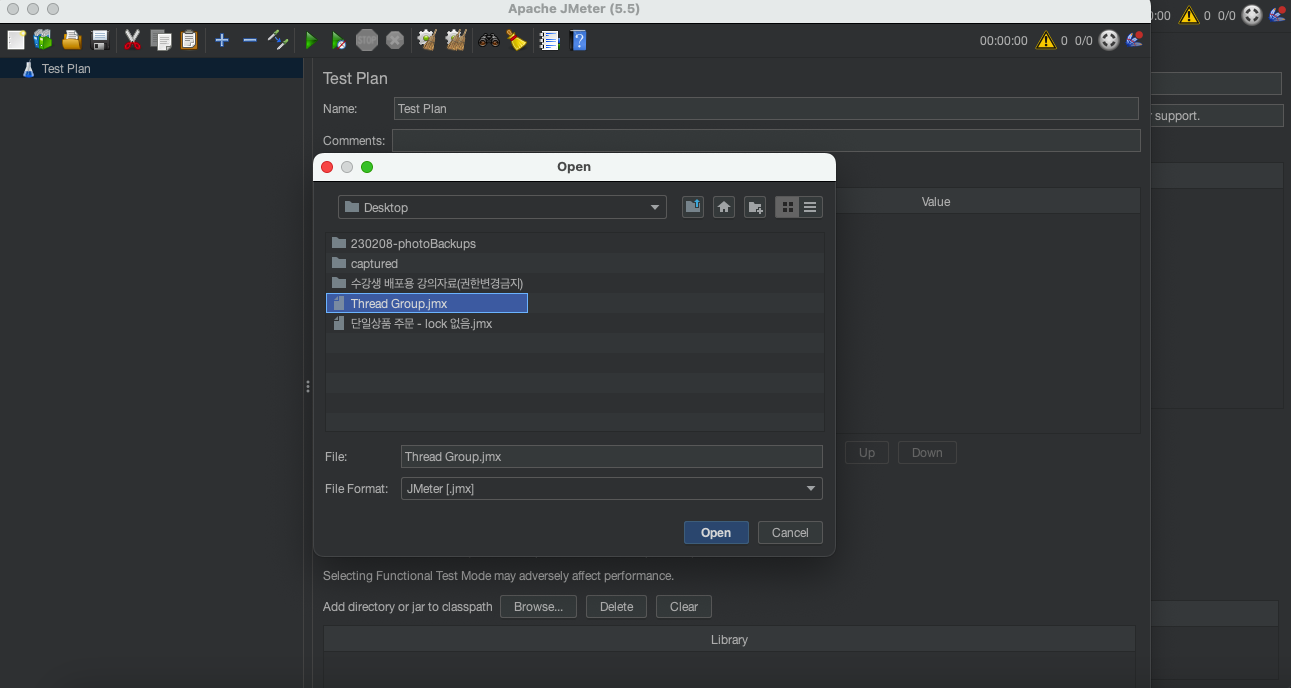Click the Comments input field
Image resolution: width=1291 pixels, height=688 pixels.
[766, 140]
